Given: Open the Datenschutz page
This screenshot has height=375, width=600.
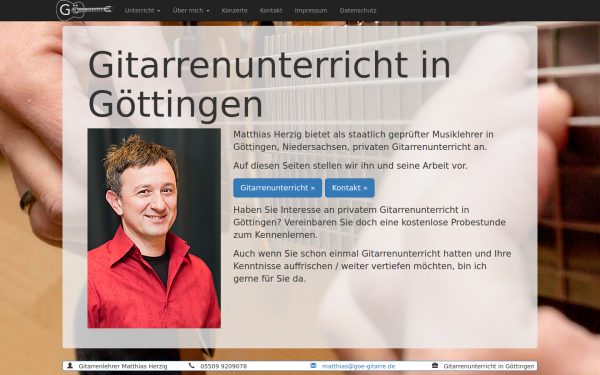Looking at the screenshot, I should (x=358, y=11).
